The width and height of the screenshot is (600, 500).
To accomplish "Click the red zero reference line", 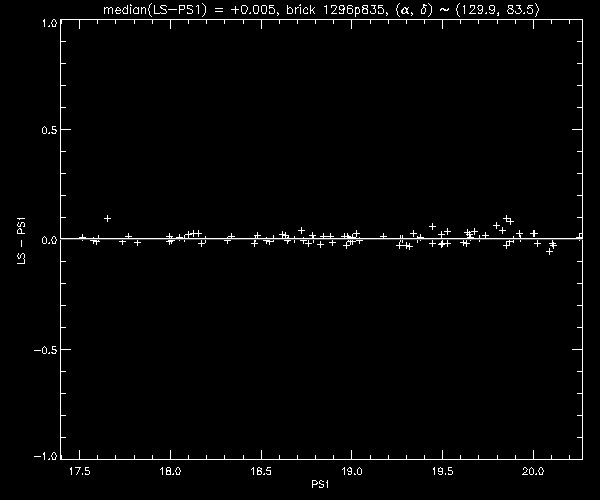I will (321, 239).
